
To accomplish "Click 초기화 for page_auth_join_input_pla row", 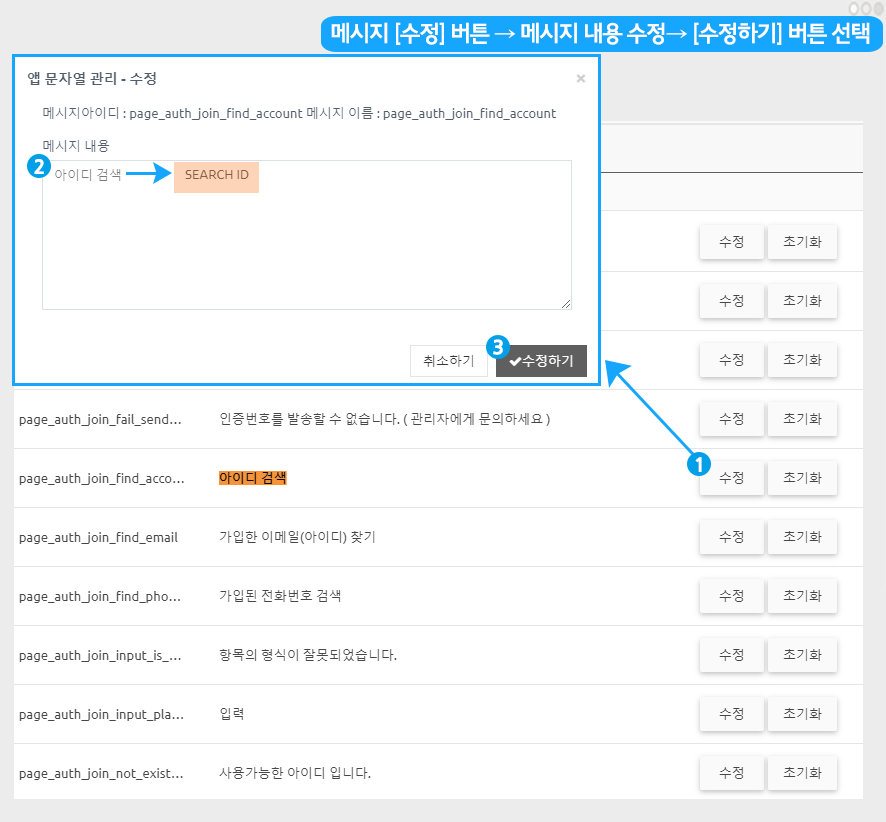I will click(802, 714).
